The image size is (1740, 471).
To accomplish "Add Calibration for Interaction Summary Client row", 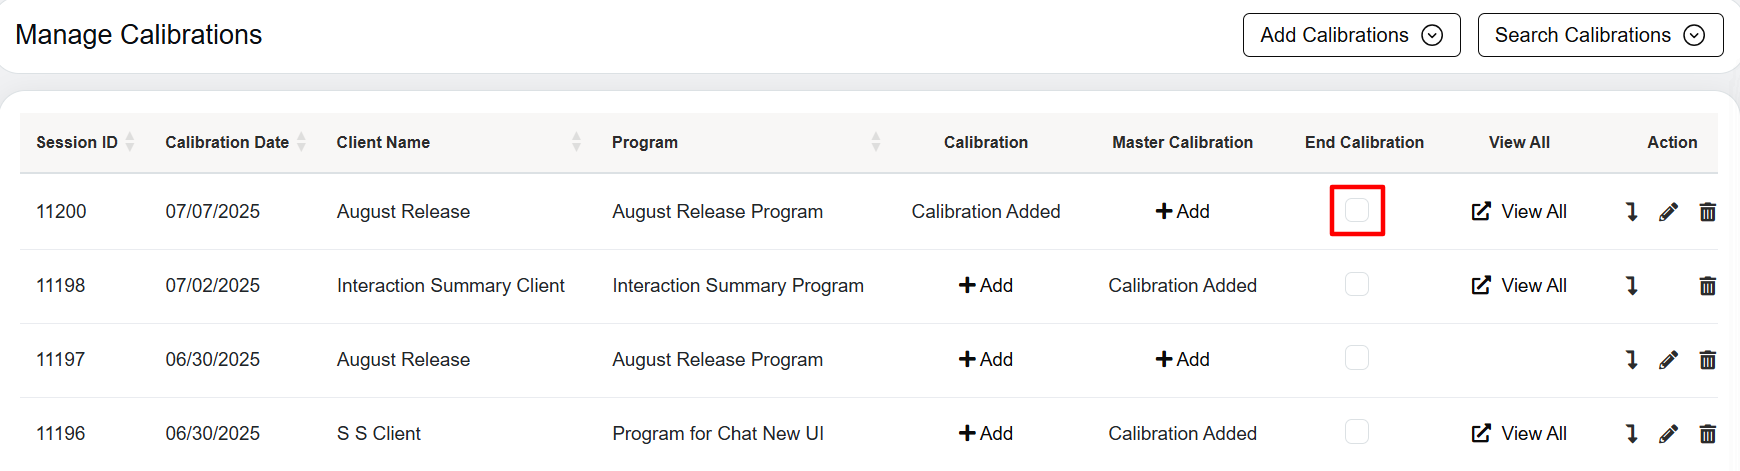I will [986, 286].
